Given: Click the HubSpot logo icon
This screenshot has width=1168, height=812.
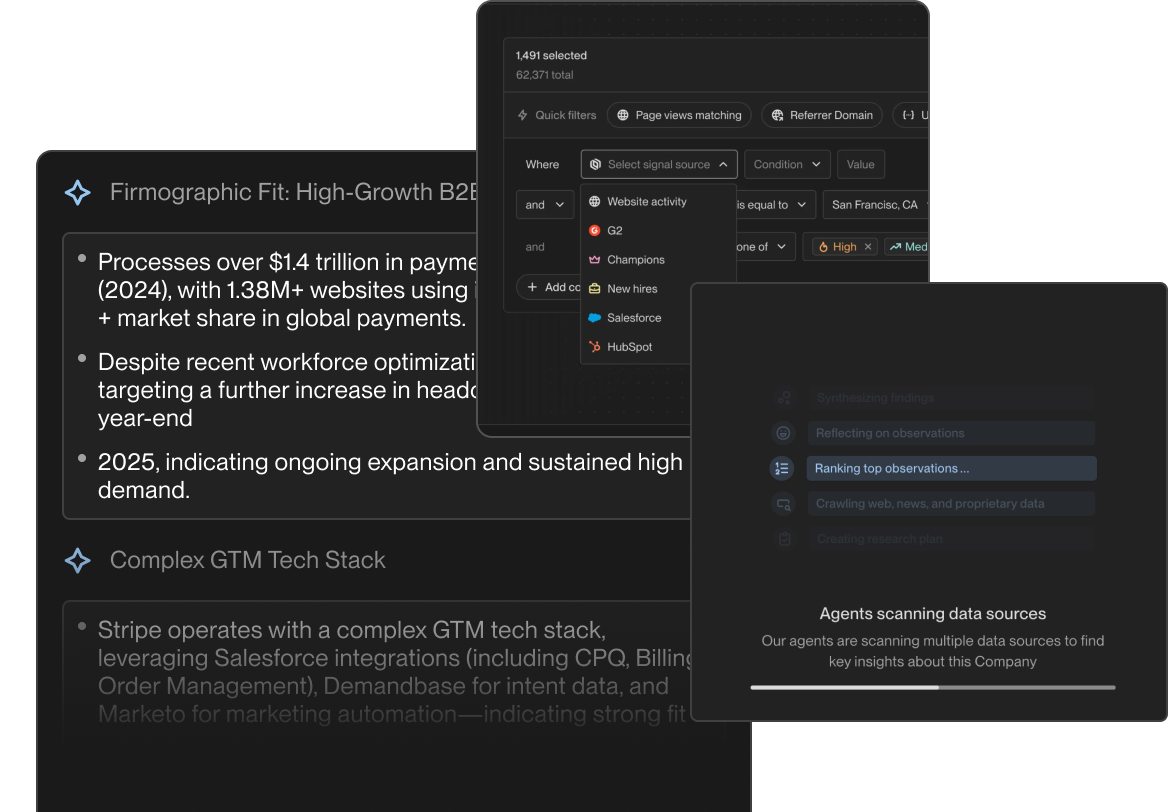Looking at the screenshot, I should tap(594, 346).
